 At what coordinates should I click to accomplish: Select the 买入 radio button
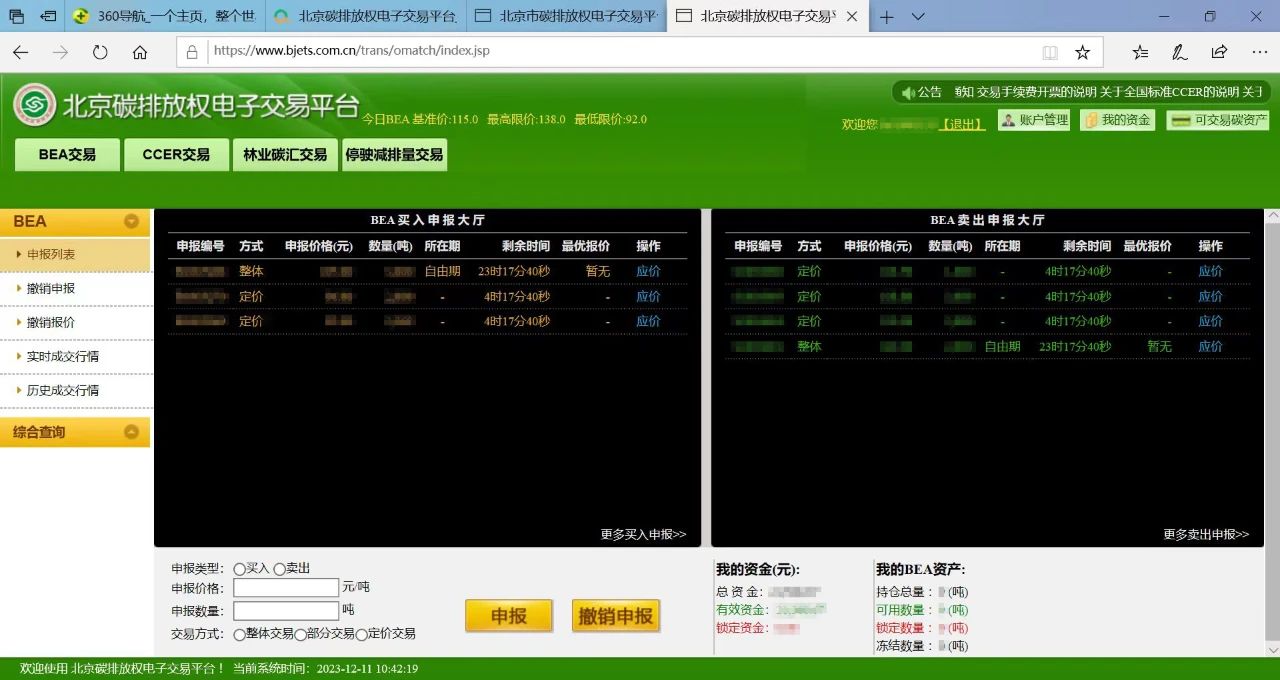240,569
